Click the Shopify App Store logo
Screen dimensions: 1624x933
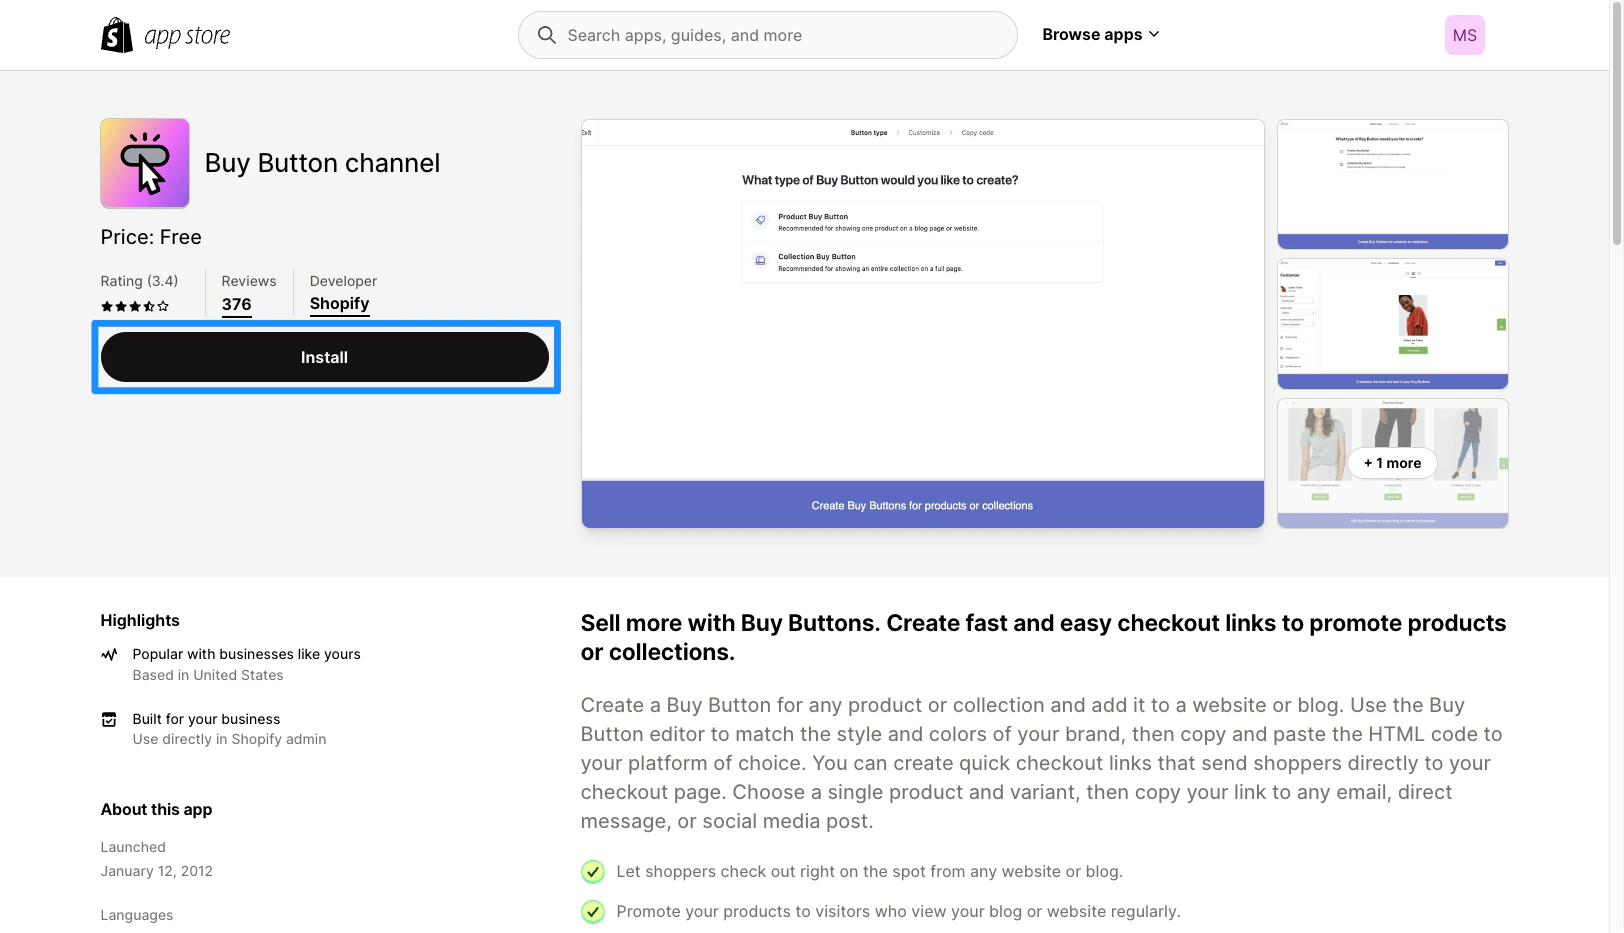[x=166, y=34]
